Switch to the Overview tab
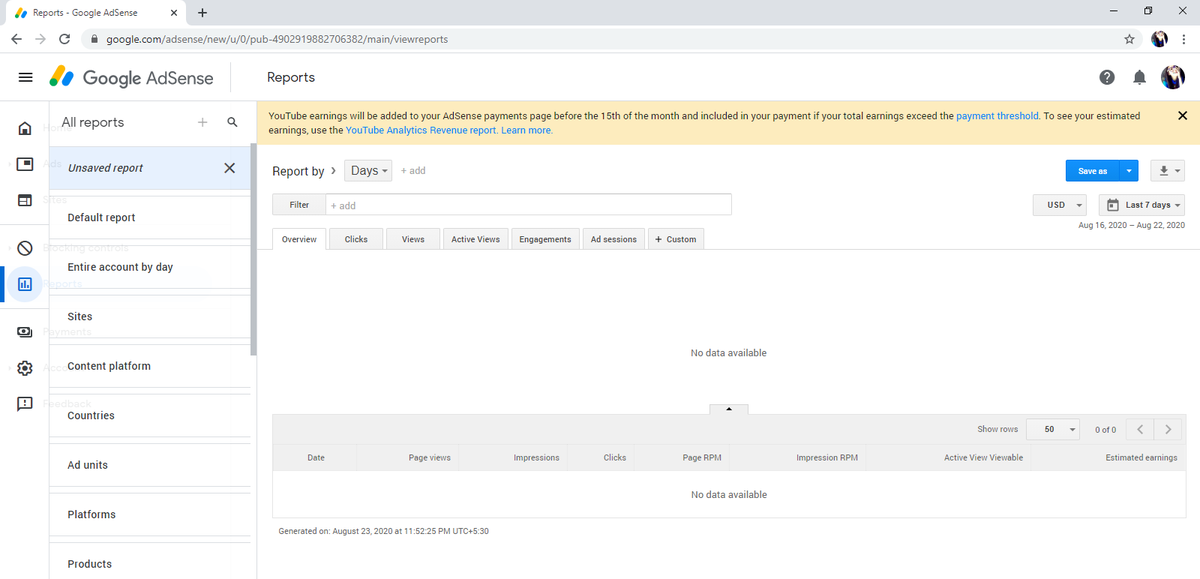This screenshot has height=579, width=1200. point(299,239)
